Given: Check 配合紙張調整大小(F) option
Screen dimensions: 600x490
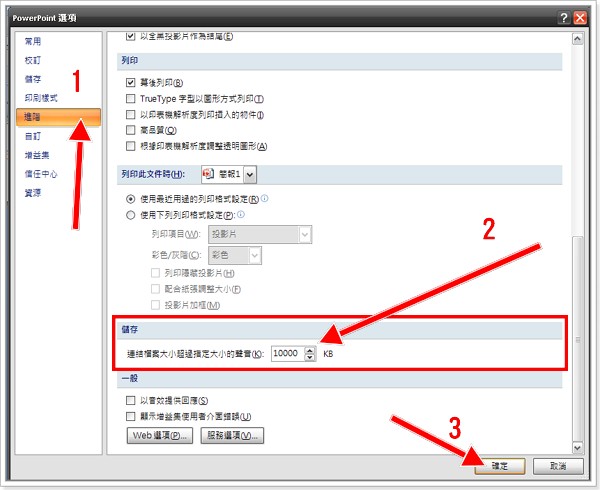Looking at the screenshot, I should [x=155, y=289].
